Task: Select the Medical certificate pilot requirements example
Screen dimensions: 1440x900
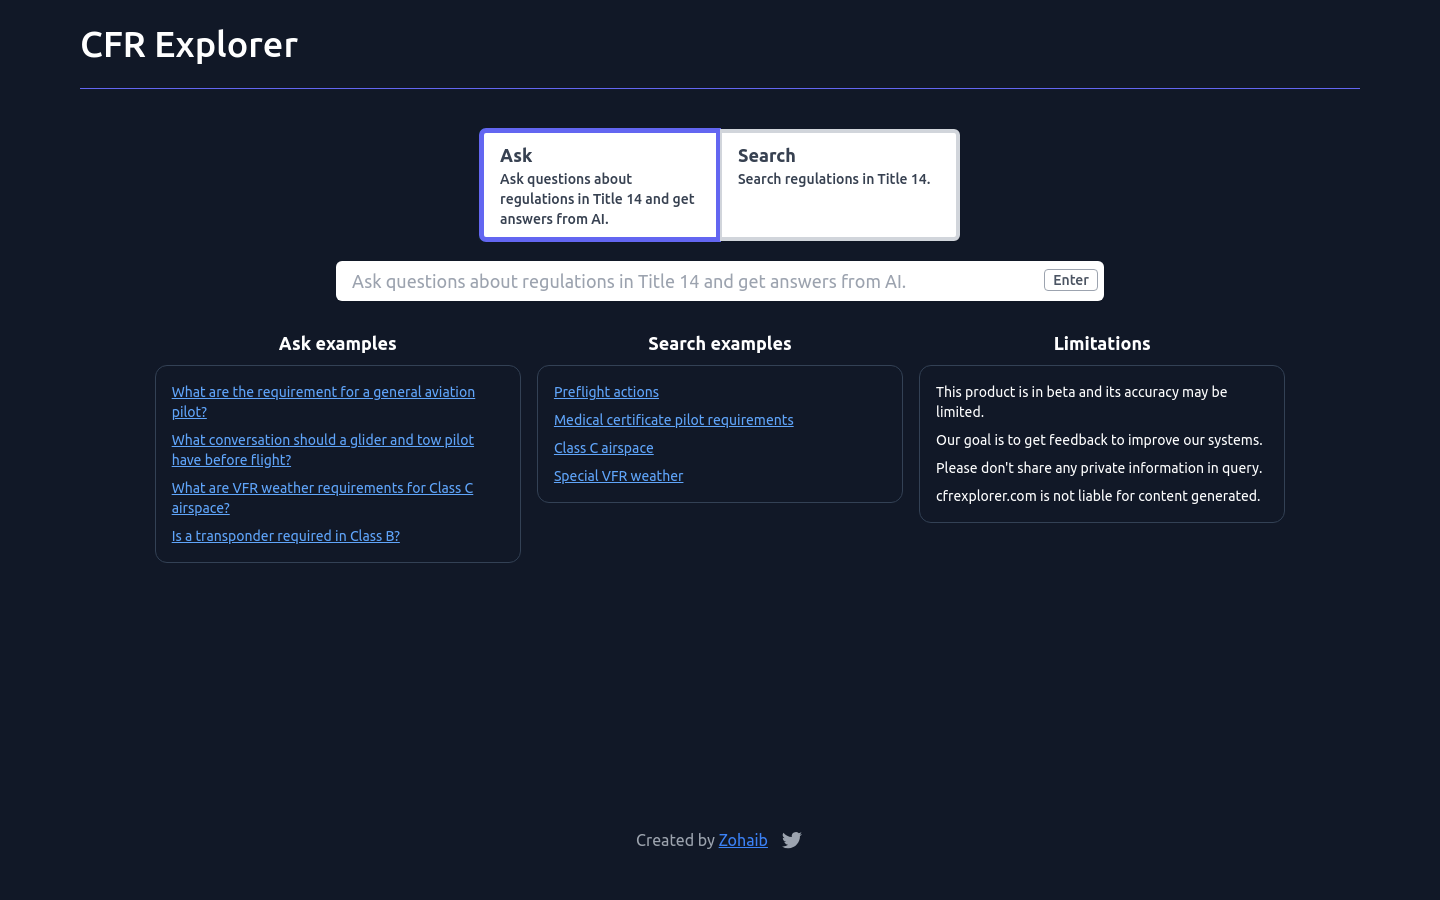Action: [x=673, y=420]
